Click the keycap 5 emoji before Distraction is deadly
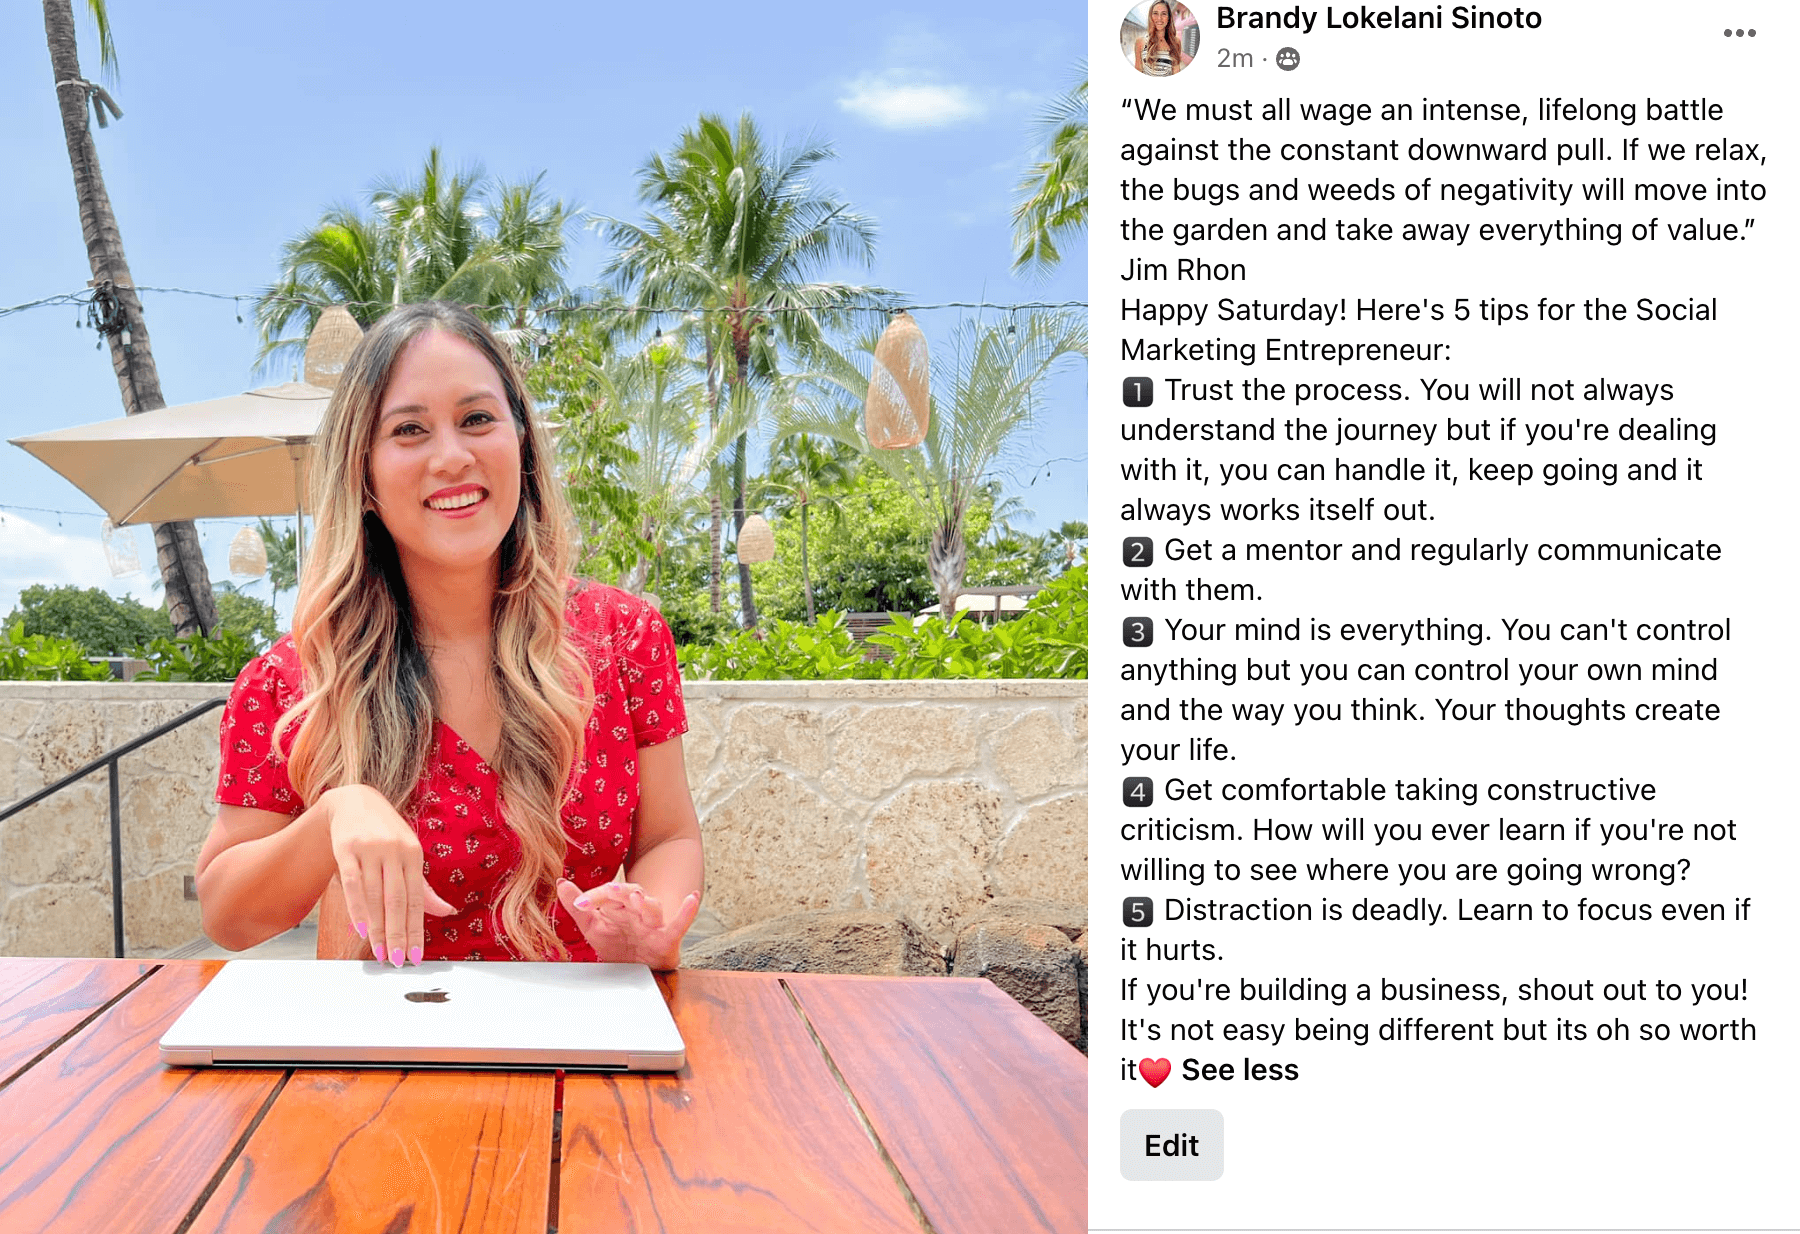The width and height of the screenshot is (1800, 1234). coord(1137,911)
